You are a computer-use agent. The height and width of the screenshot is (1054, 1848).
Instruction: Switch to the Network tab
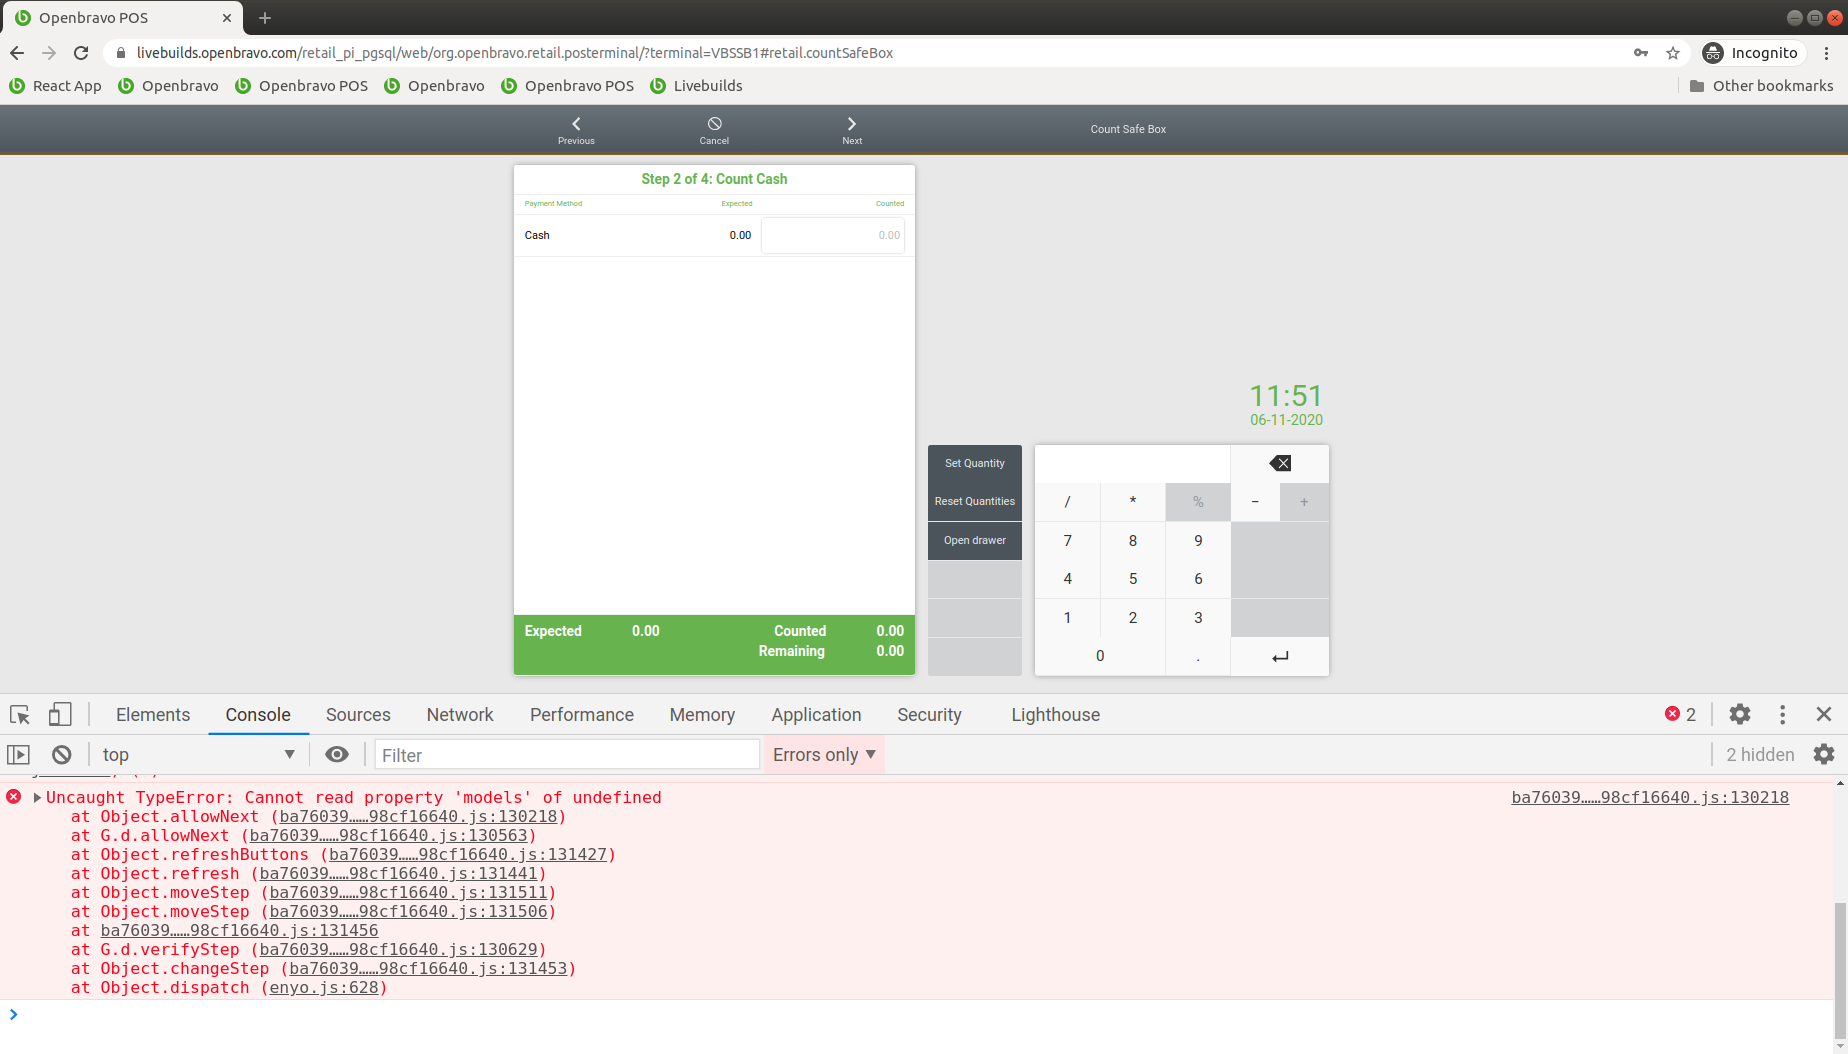click(x=459, y=714)
